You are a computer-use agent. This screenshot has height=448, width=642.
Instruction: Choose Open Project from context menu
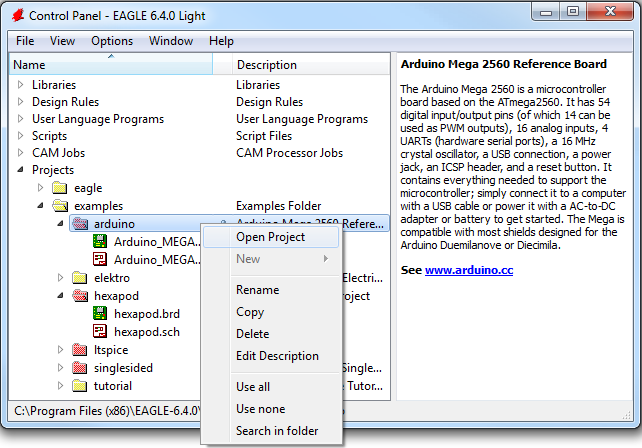[x=270, y=237]
